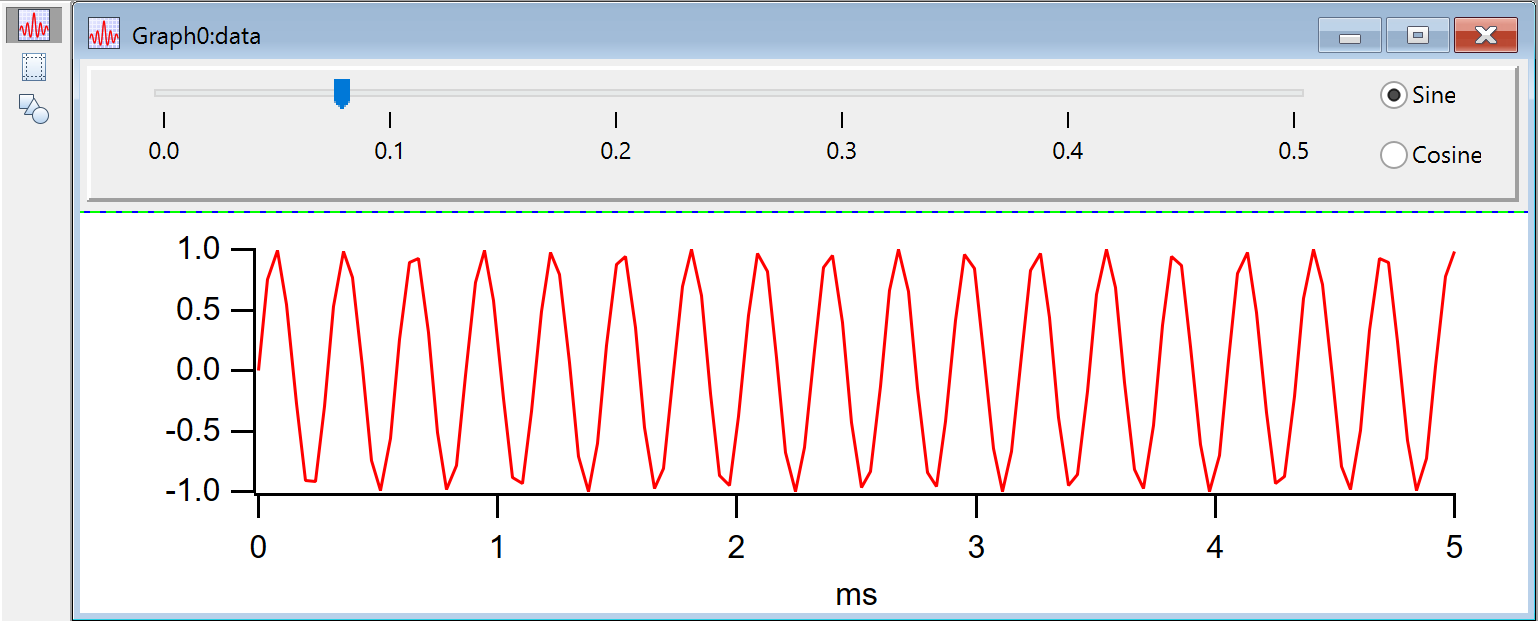Select the graph operate mode tool icon

point(34,25)
